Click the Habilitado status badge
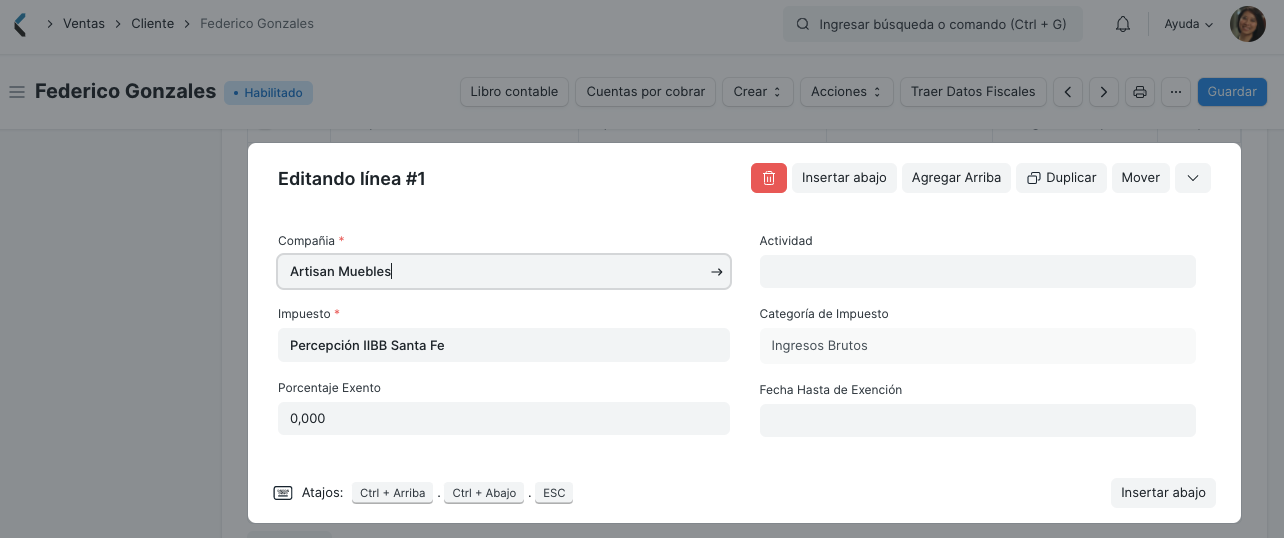The image size is (1284, 538). tap(268, 92)
